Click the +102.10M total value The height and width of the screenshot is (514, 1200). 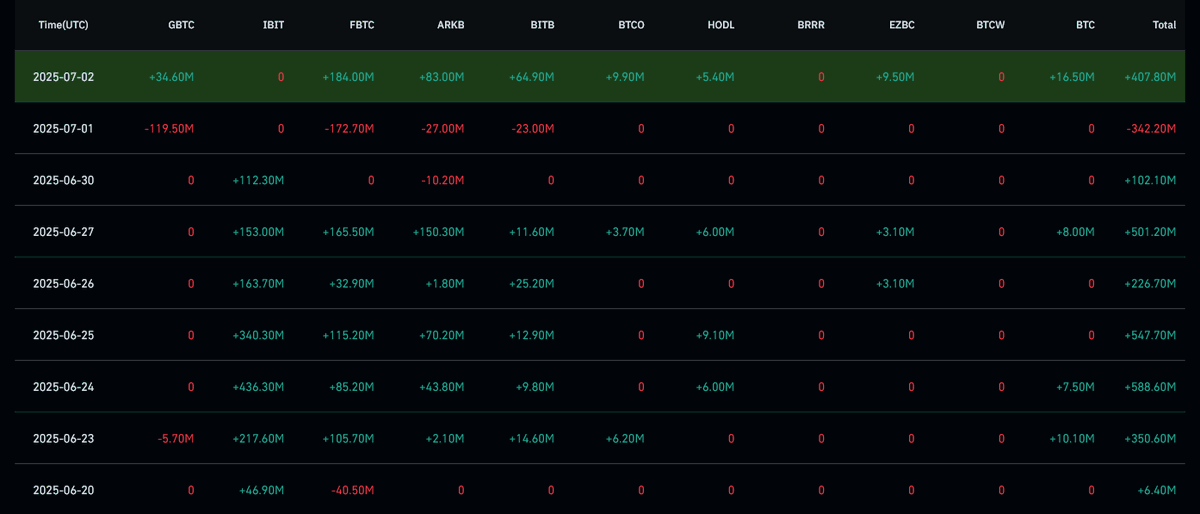pyautogui.click(x=1149, y=180)
